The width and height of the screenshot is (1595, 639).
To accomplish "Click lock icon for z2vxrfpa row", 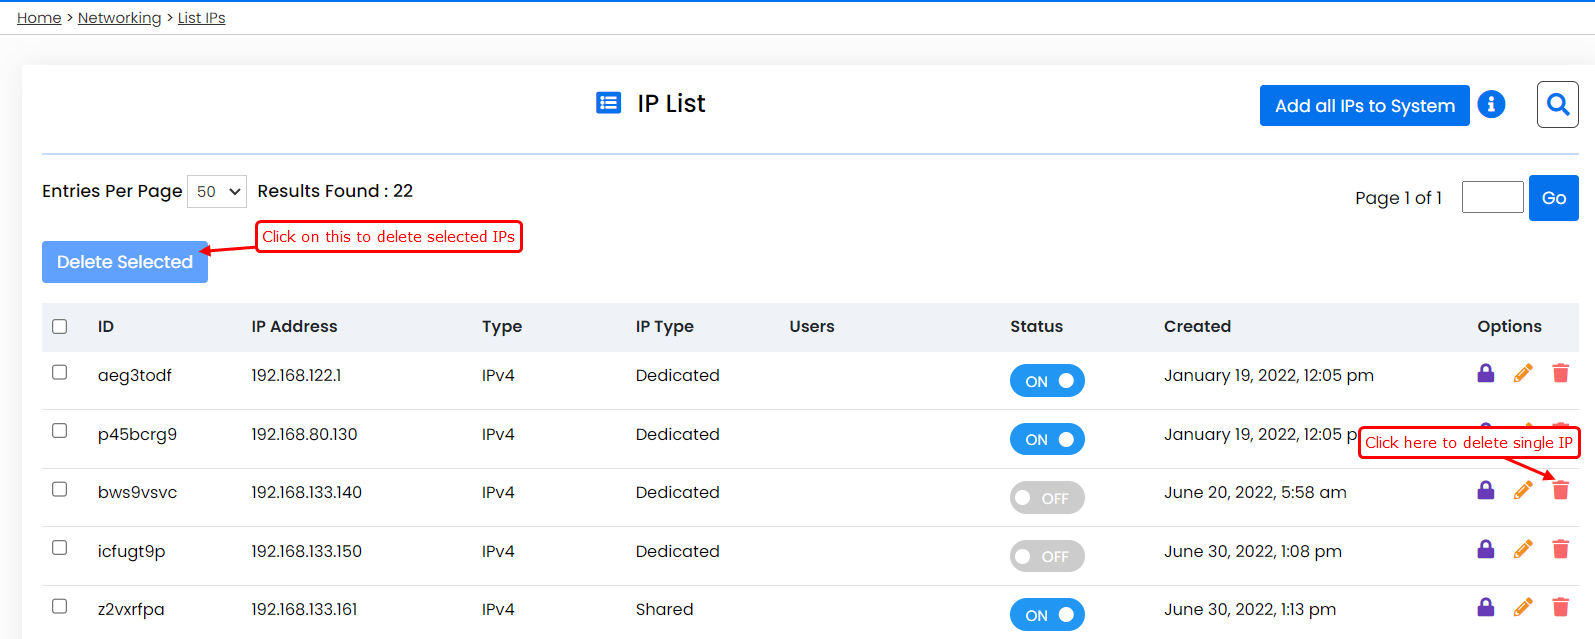I will [1486, 607].
